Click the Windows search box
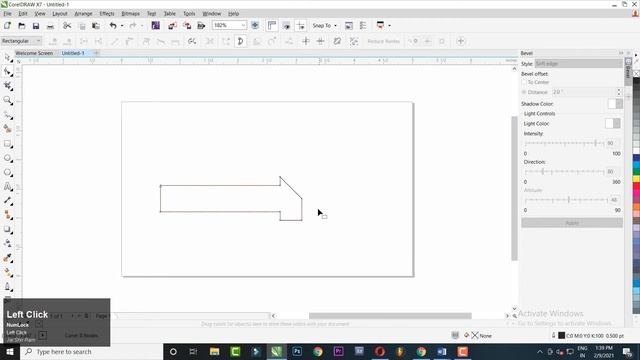This screenshot has width=640, height=360. point(91,351)
